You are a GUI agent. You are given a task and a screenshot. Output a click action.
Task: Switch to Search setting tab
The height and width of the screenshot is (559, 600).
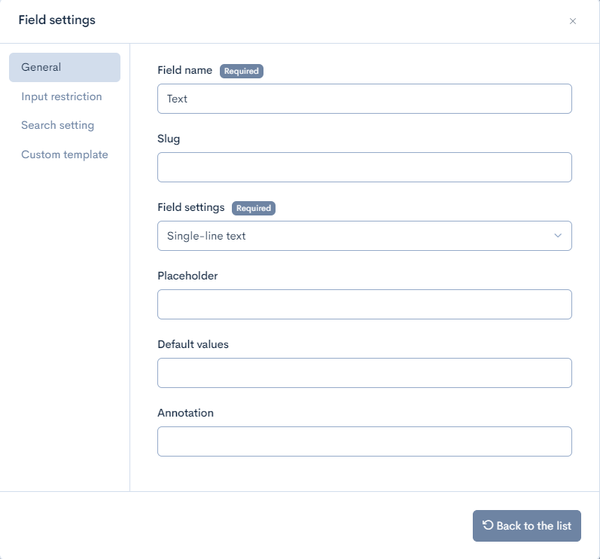pyautogui.click(x=58, y=125)
